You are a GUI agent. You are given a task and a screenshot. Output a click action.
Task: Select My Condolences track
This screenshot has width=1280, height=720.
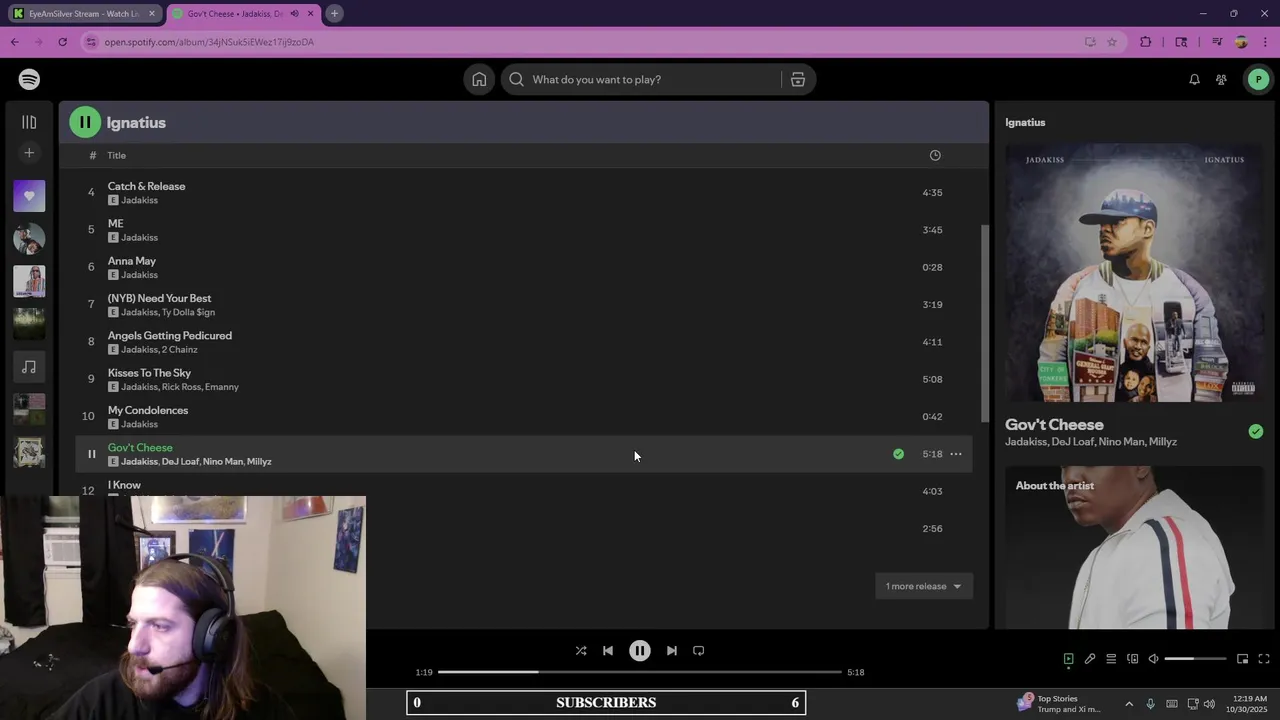(x=524, y=416)
